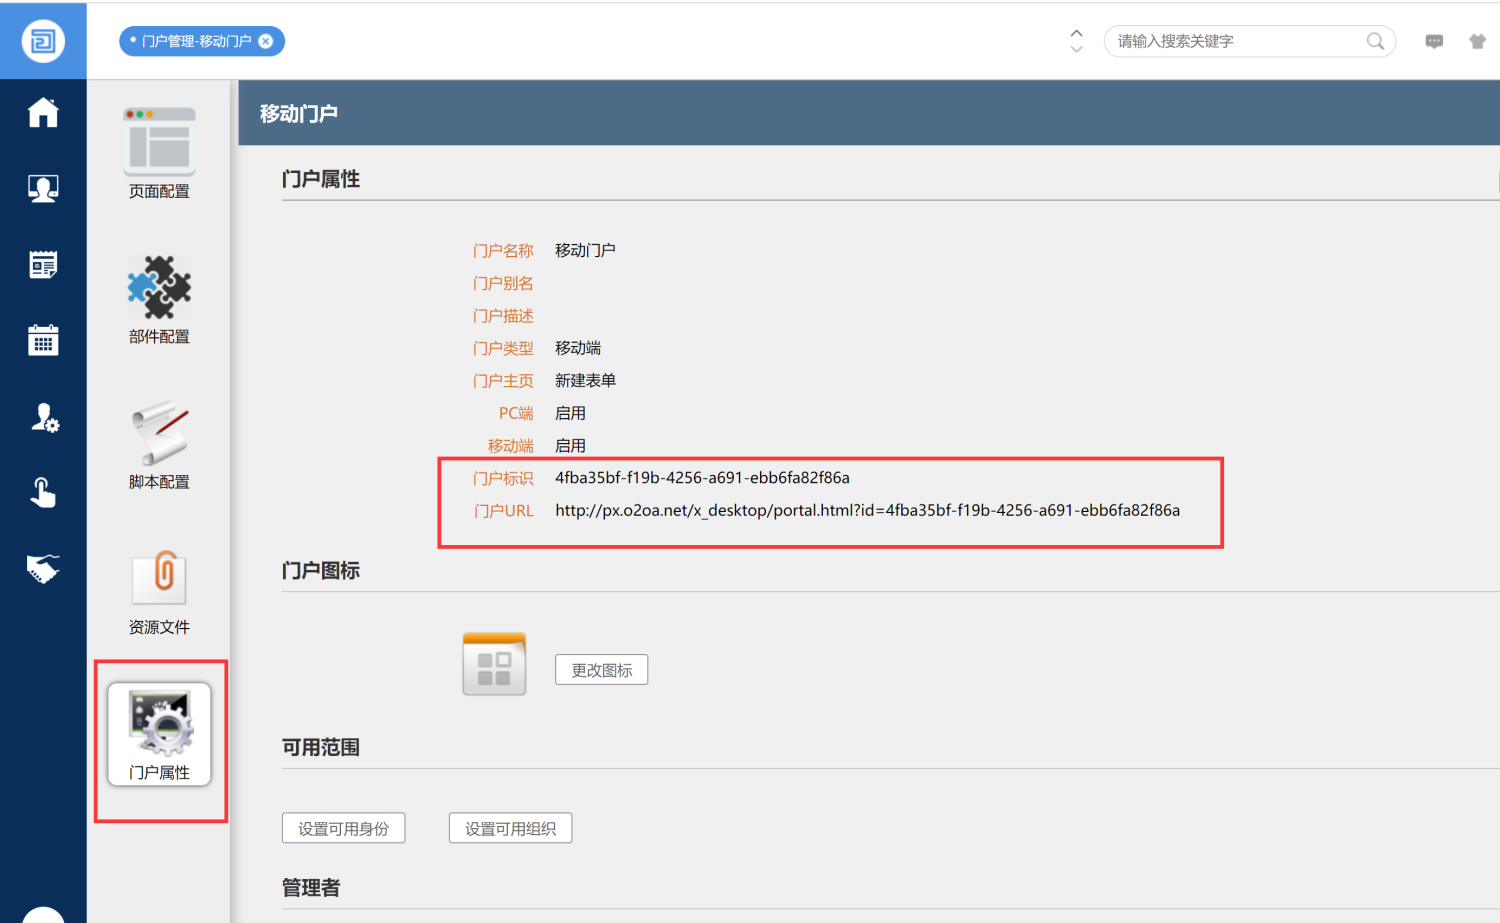Click the 门户属性 section heading

pos(320,178)
